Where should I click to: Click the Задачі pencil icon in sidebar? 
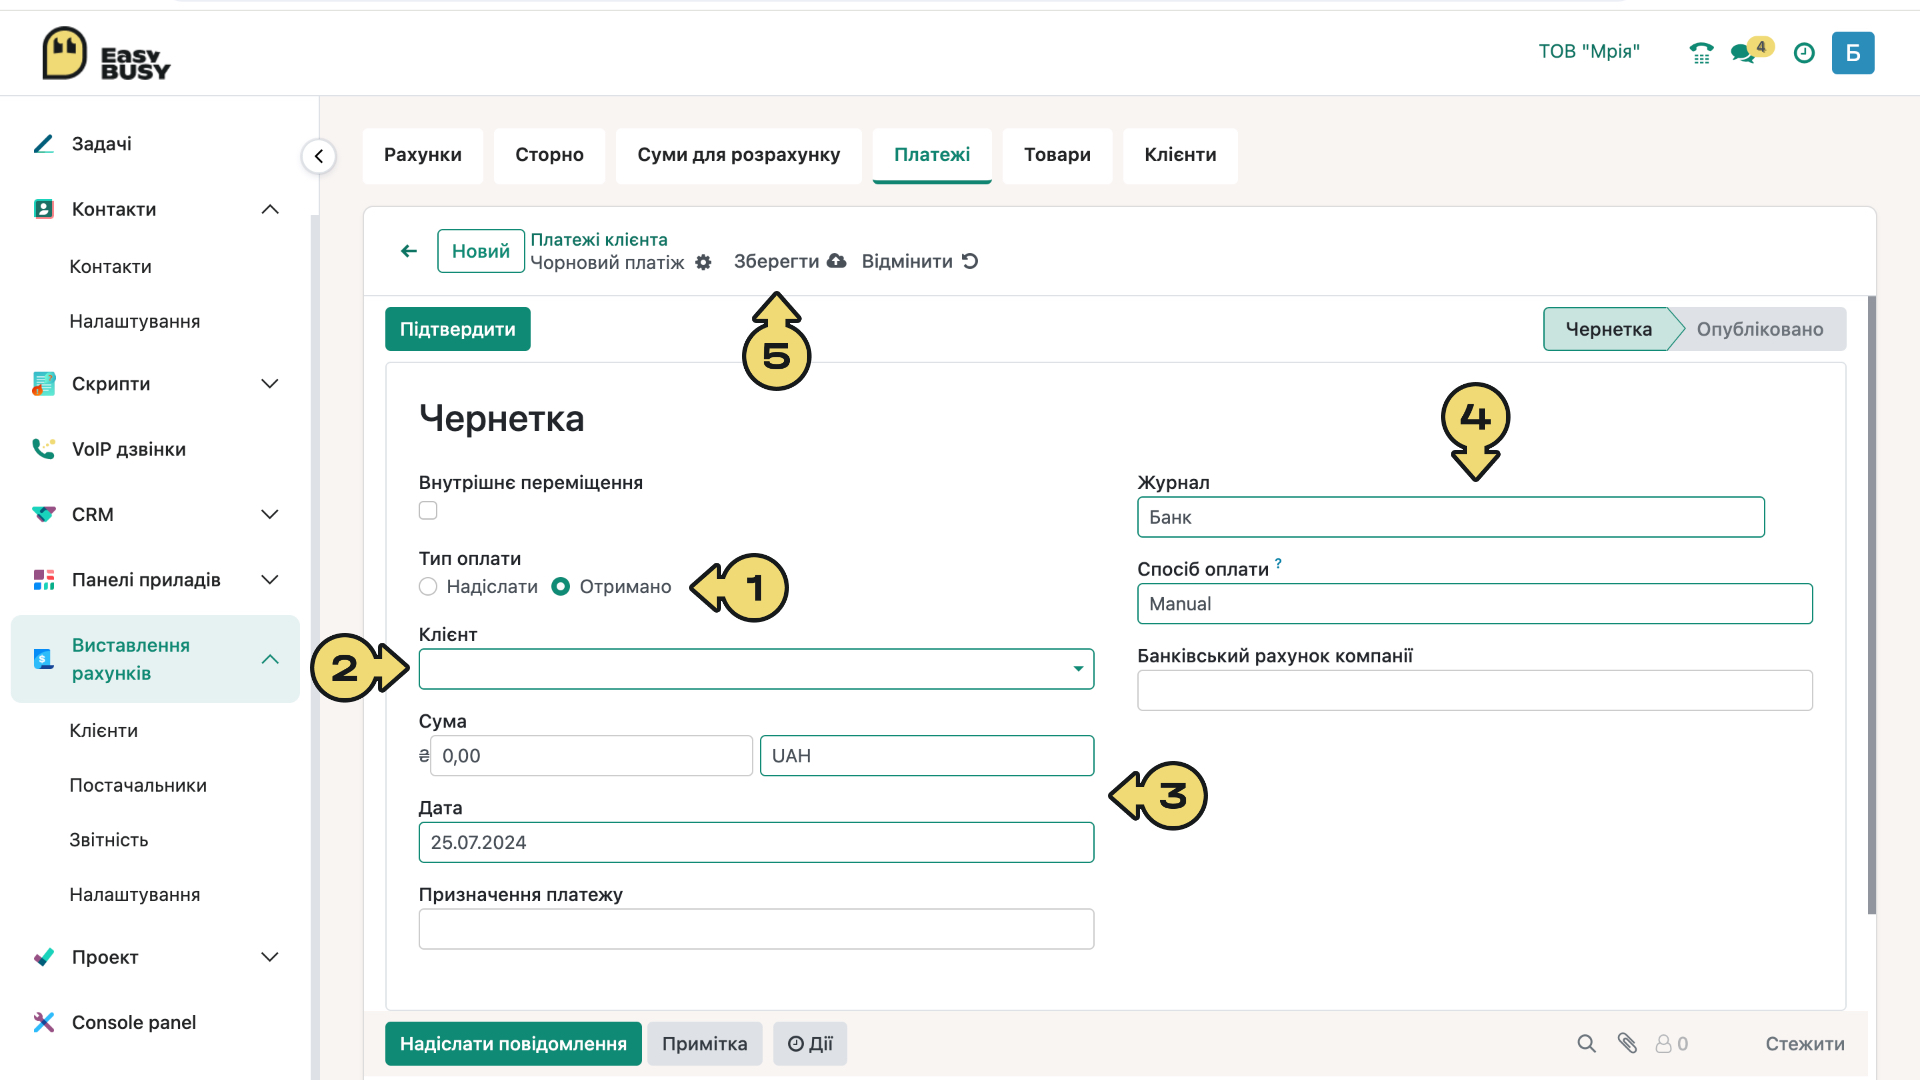click(44, 144)
